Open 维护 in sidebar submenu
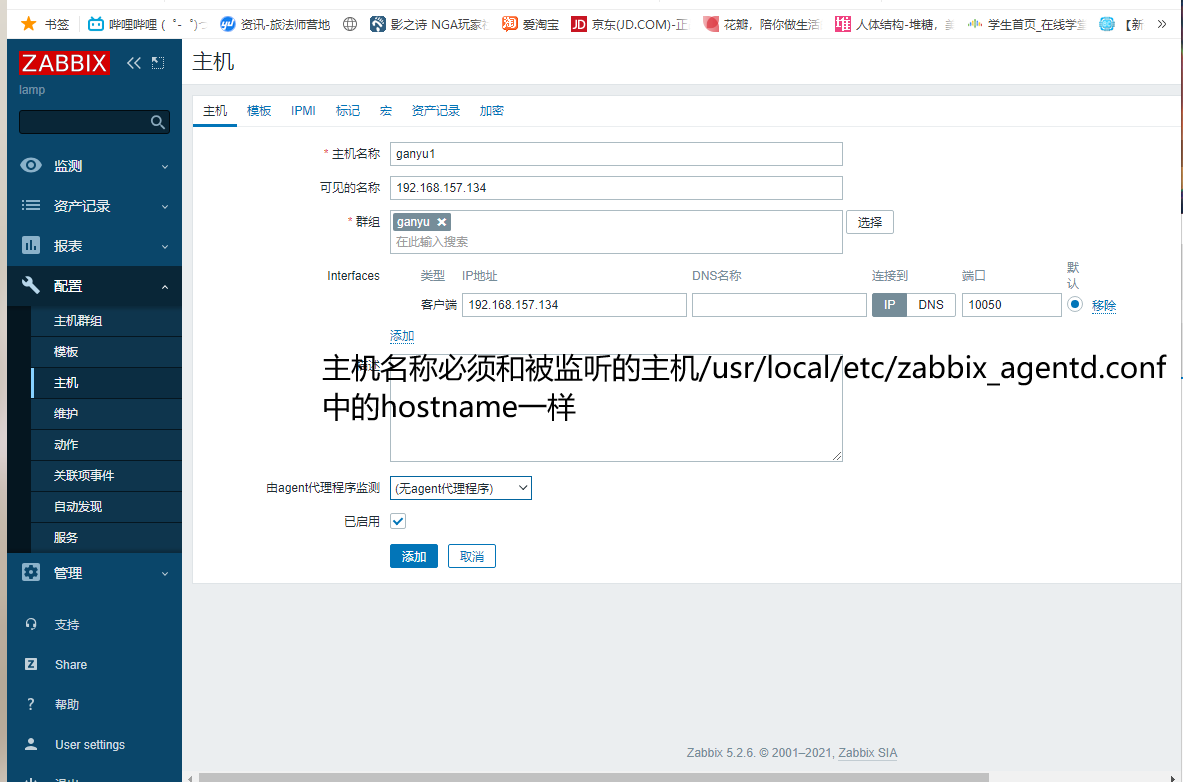 (x=106, y=414)
